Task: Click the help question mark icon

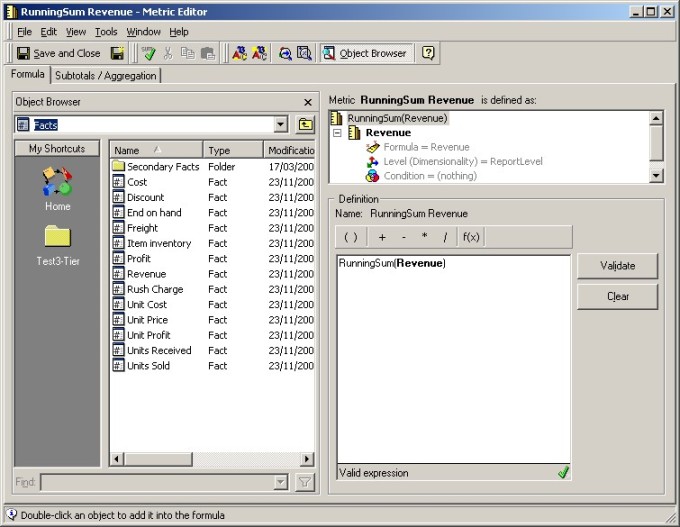Action: (428, 53)
